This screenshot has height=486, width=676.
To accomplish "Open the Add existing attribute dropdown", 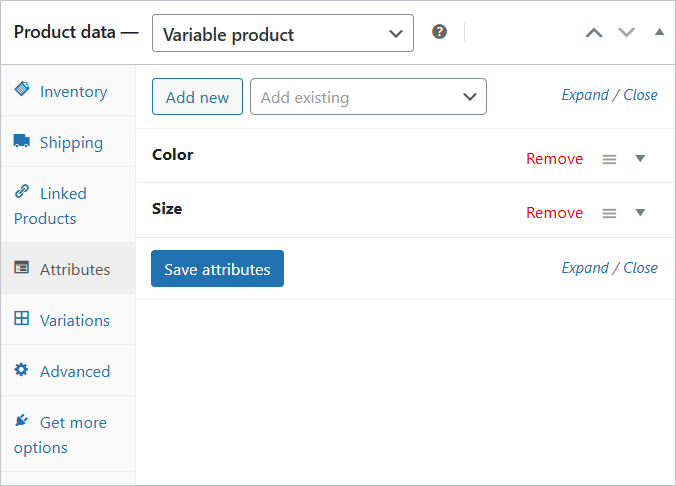I will (368, 97).
